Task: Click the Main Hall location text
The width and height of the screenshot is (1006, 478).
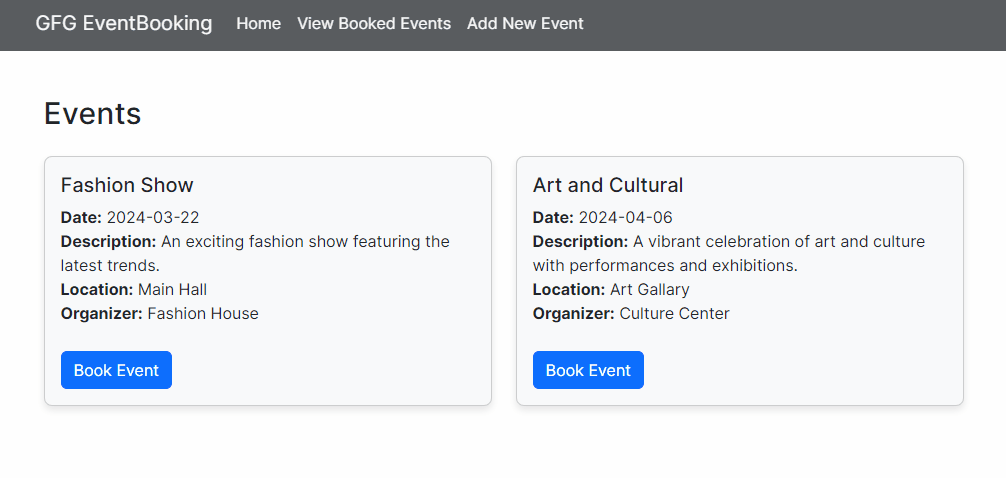Action: click(x=172, y=289)
